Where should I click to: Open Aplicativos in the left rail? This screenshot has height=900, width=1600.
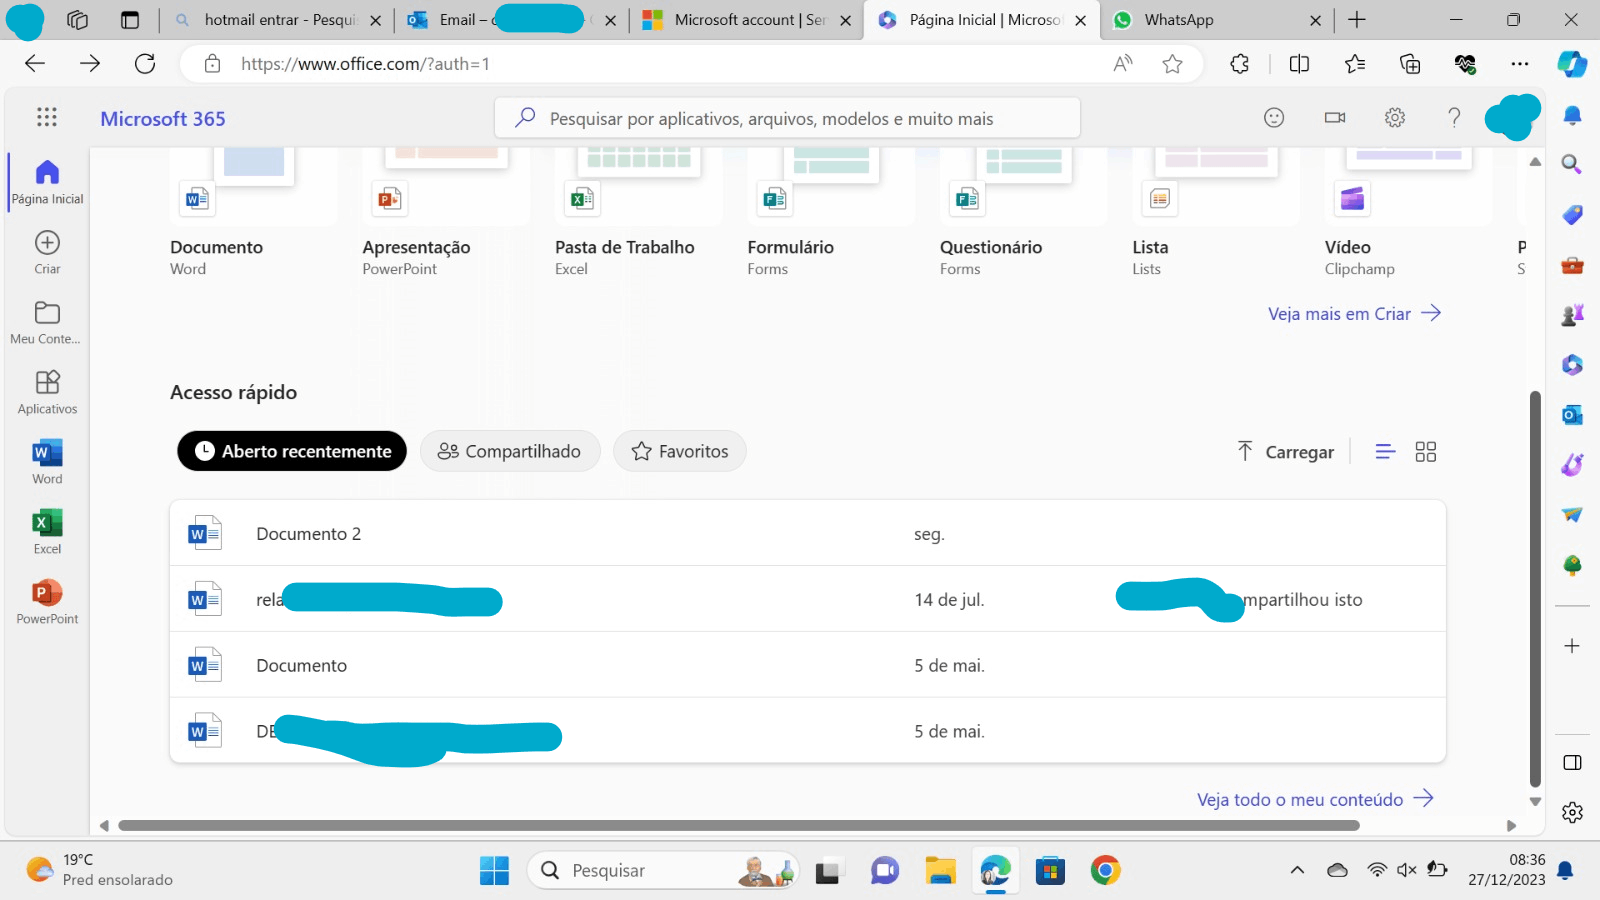(47, 392)
